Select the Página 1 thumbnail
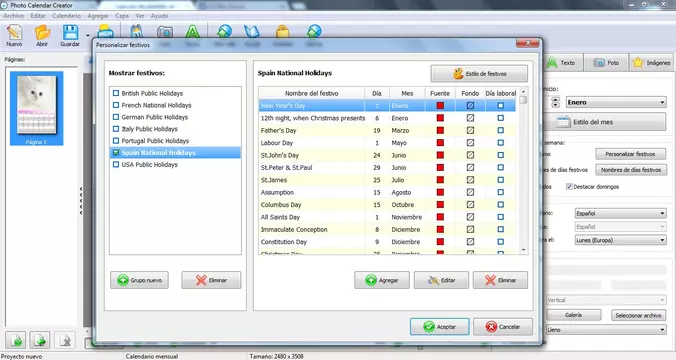676x360 pixels. tap(36, 108)
